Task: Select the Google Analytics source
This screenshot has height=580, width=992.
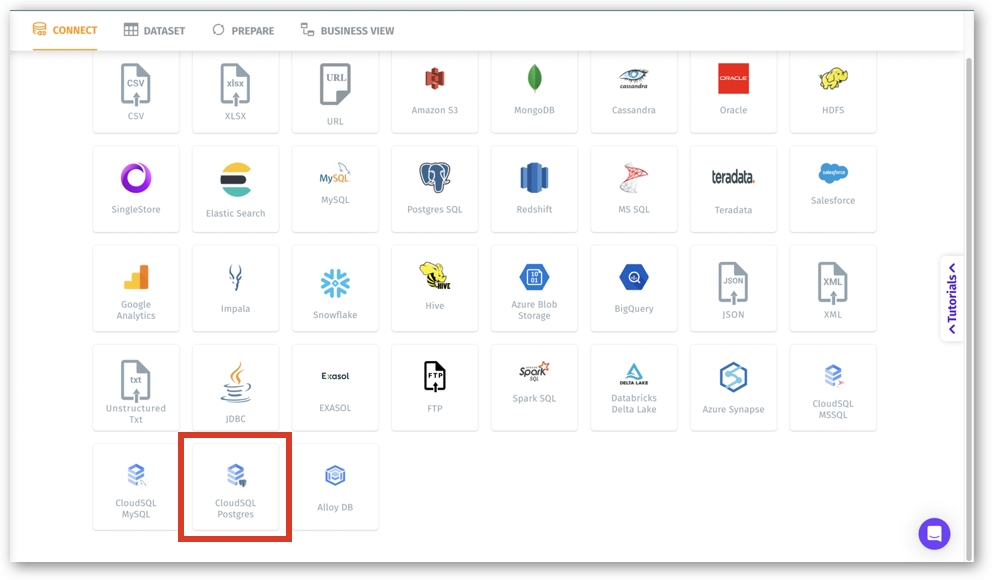Action: tap(136, 289)
